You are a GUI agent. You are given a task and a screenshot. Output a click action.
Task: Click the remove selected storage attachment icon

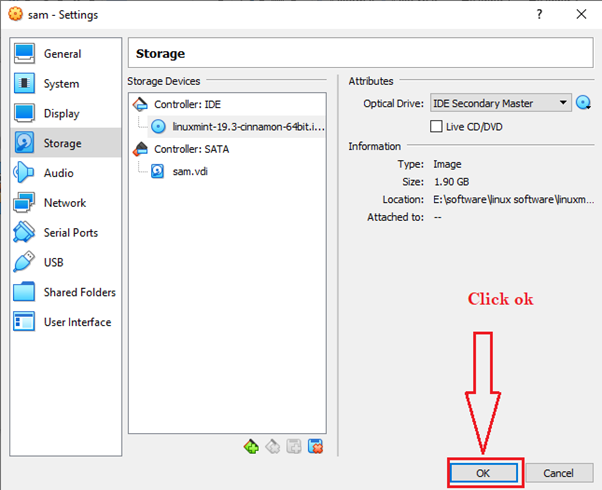(x=315, y=446)
